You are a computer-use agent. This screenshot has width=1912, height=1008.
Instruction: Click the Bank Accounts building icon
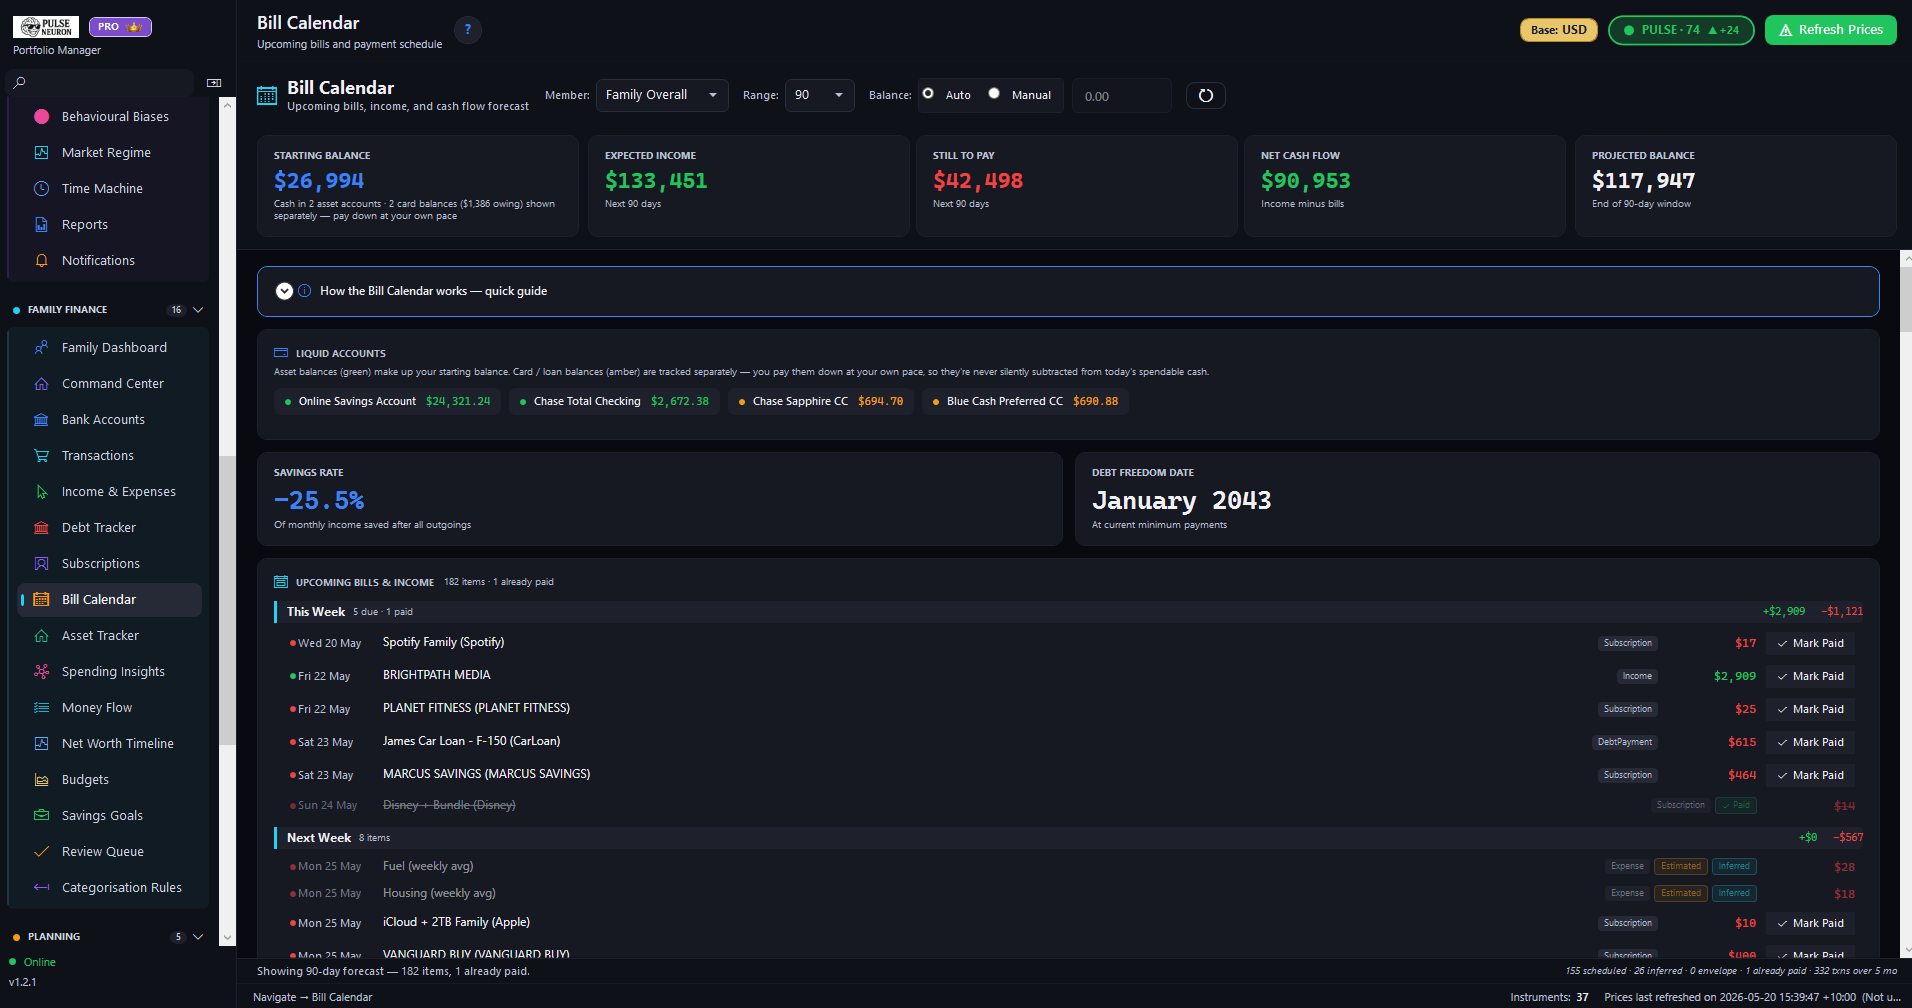pyautogui.click(x=41, y=419)
